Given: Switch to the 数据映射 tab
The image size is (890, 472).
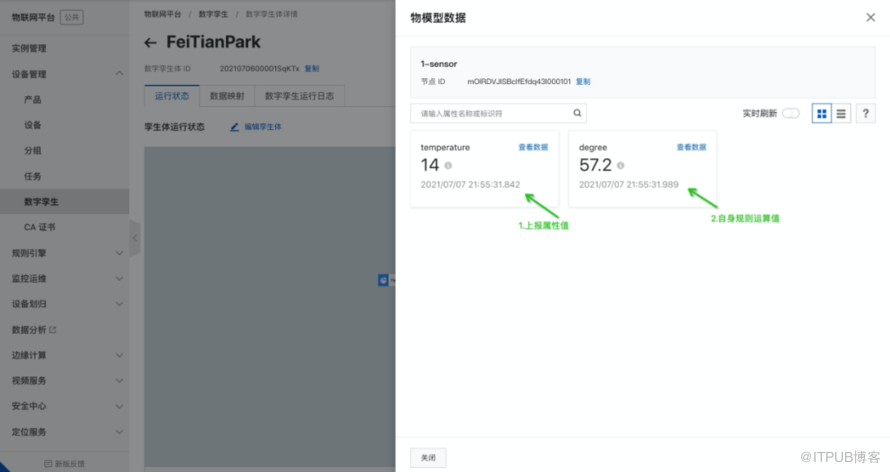Looking at the screenshot, I should coord(227,97).
